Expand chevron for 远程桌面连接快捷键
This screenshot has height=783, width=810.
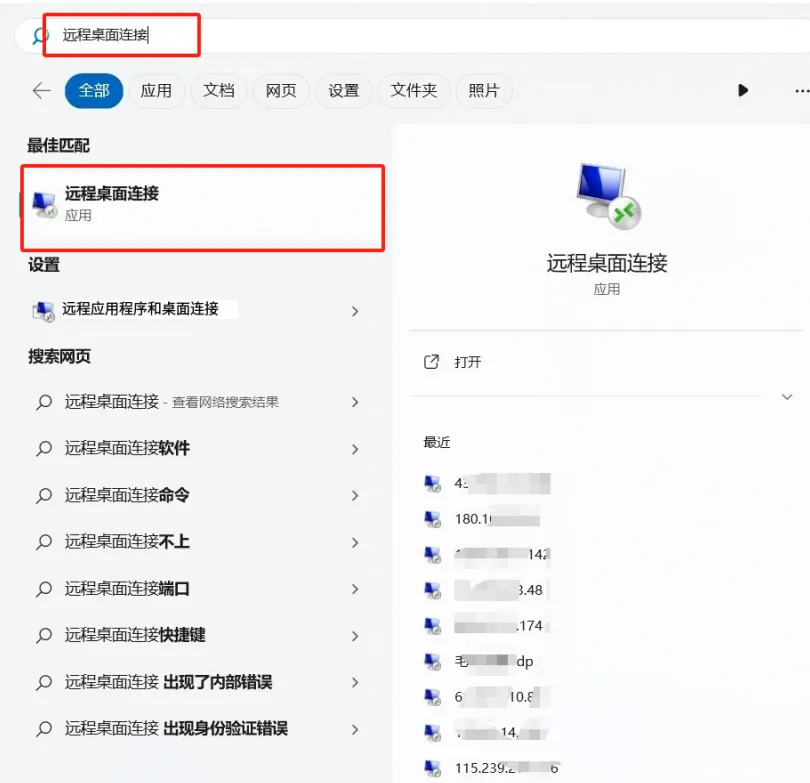(355, 636)
